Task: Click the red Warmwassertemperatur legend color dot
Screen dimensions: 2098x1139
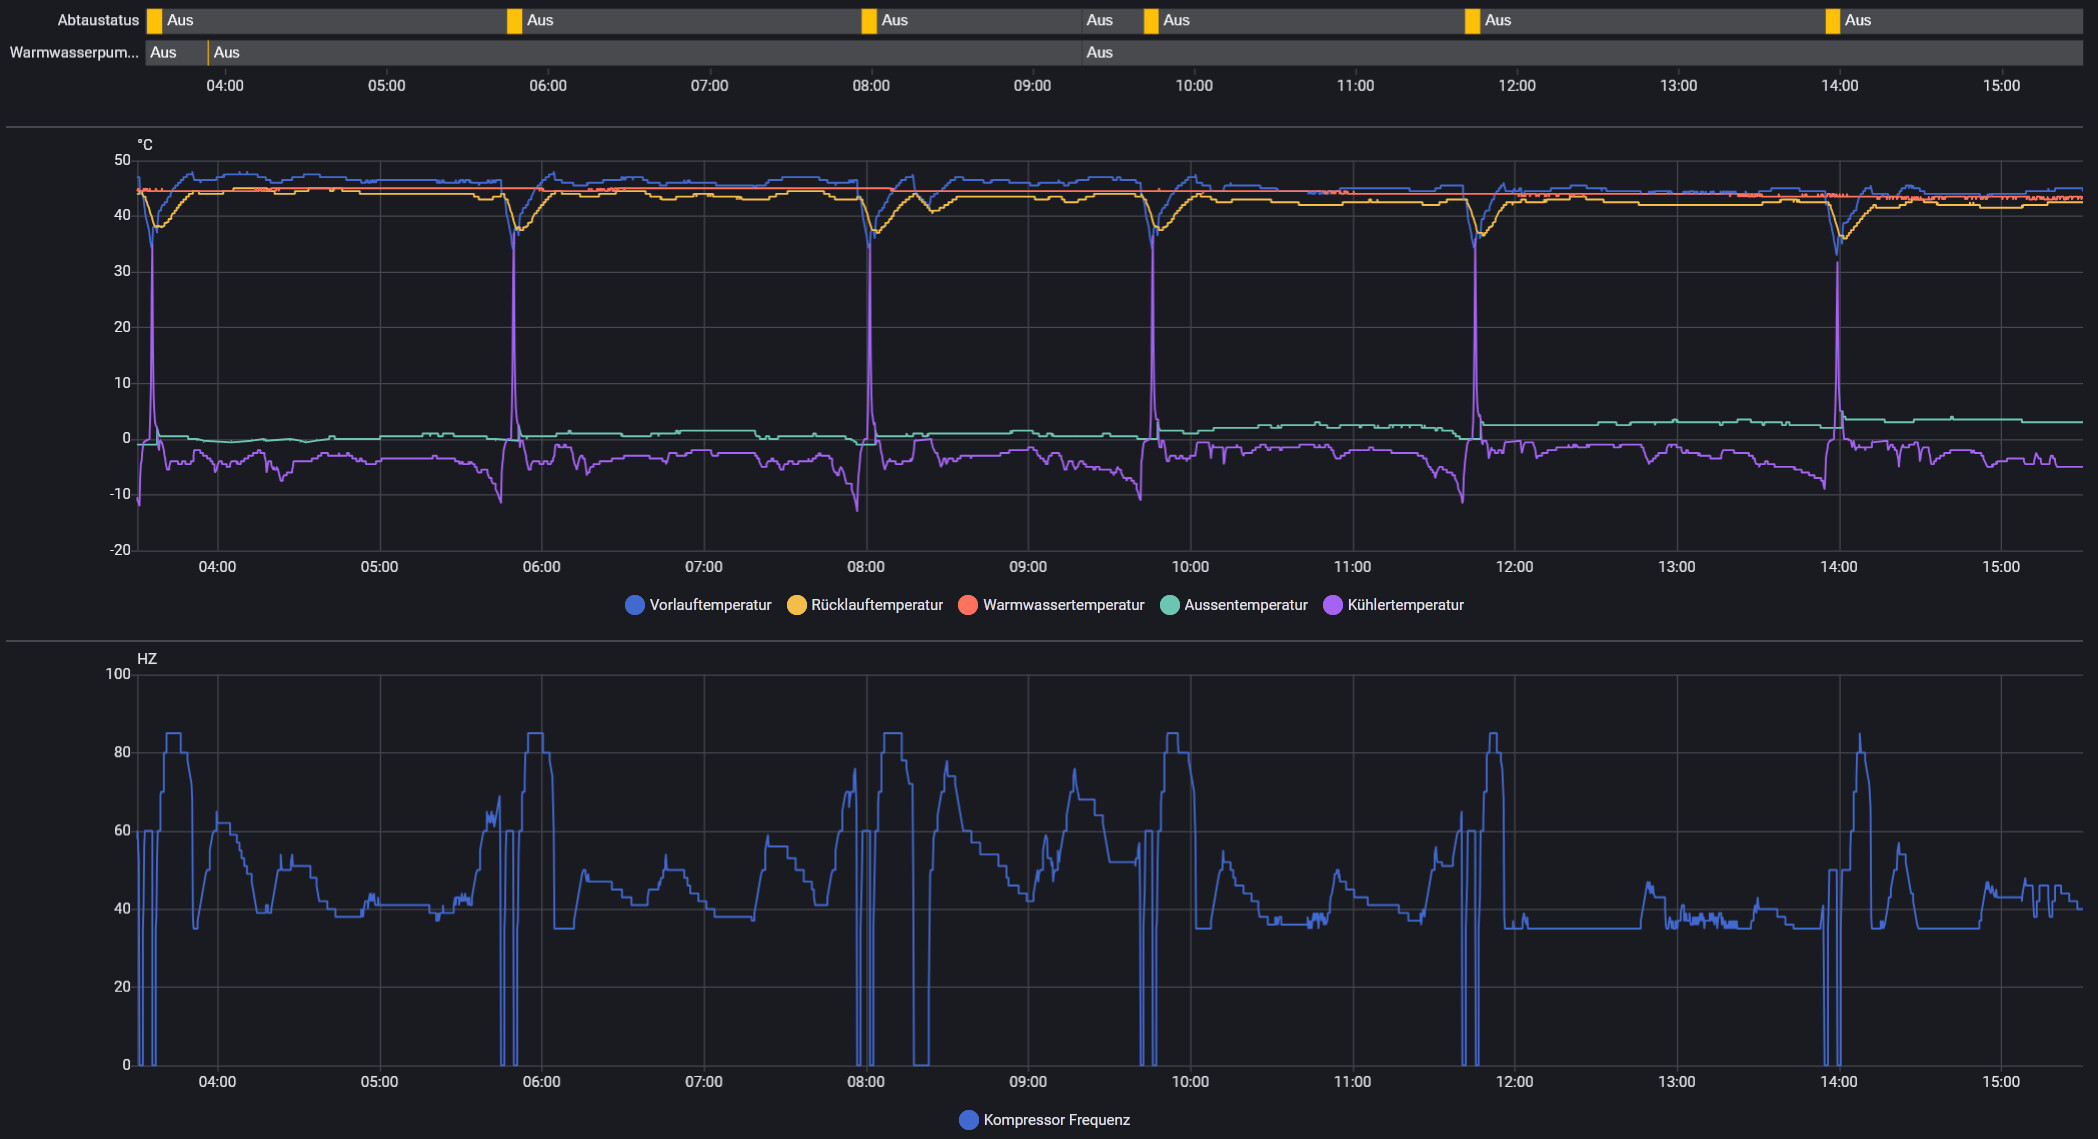Action: 967,605
